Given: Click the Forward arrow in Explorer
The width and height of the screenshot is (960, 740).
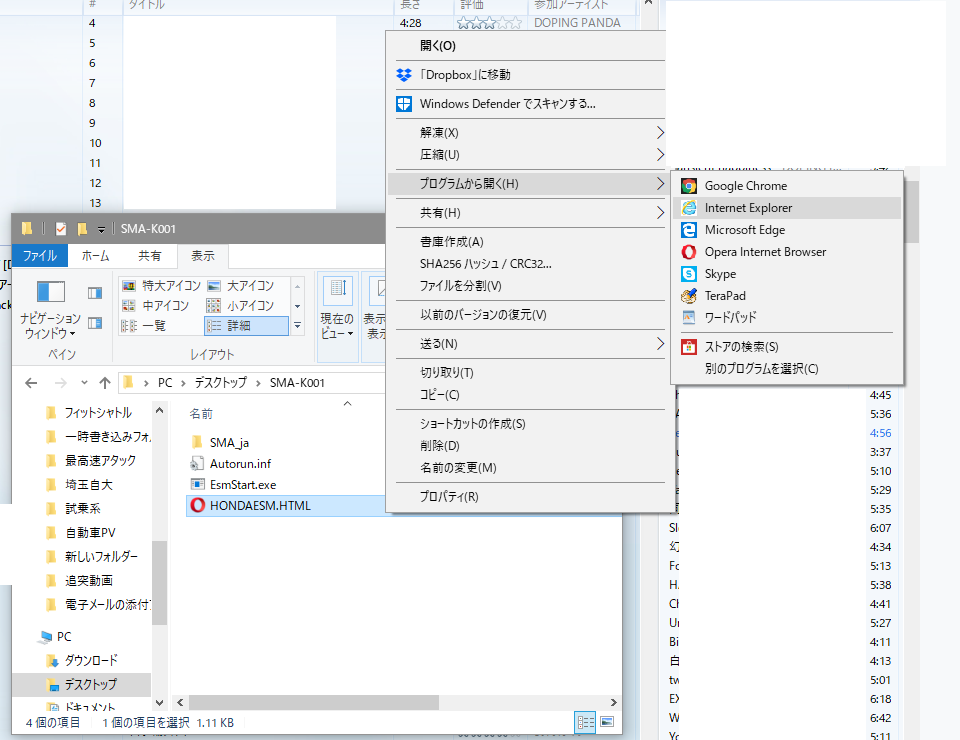Looking at the screenshot, I should pos(61,383).
